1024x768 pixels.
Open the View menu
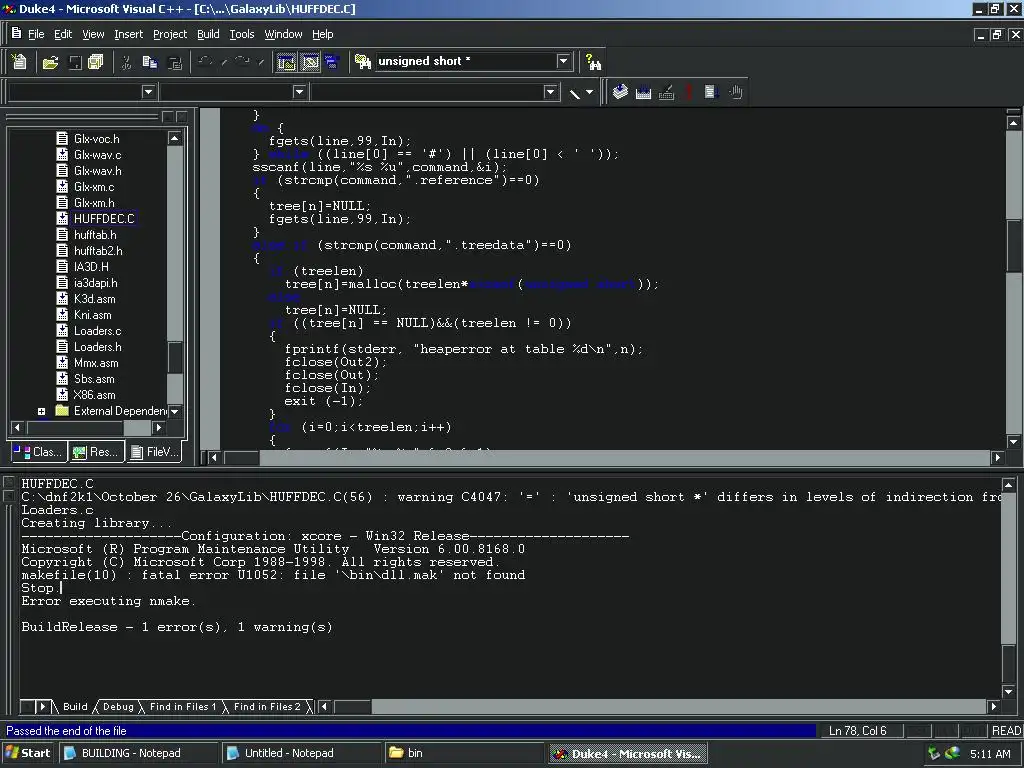pyautogui.click(x=93, y=34)
